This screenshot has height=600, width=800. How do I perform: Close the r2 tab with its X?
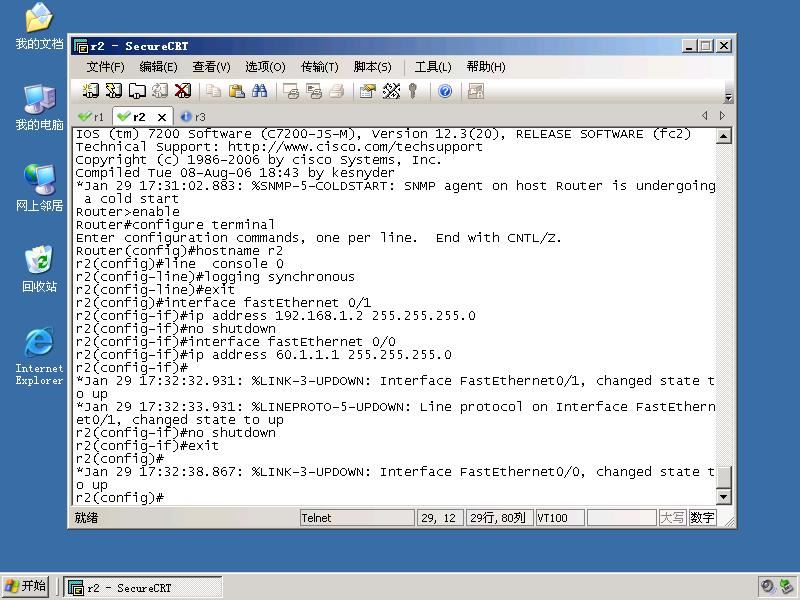162,117
